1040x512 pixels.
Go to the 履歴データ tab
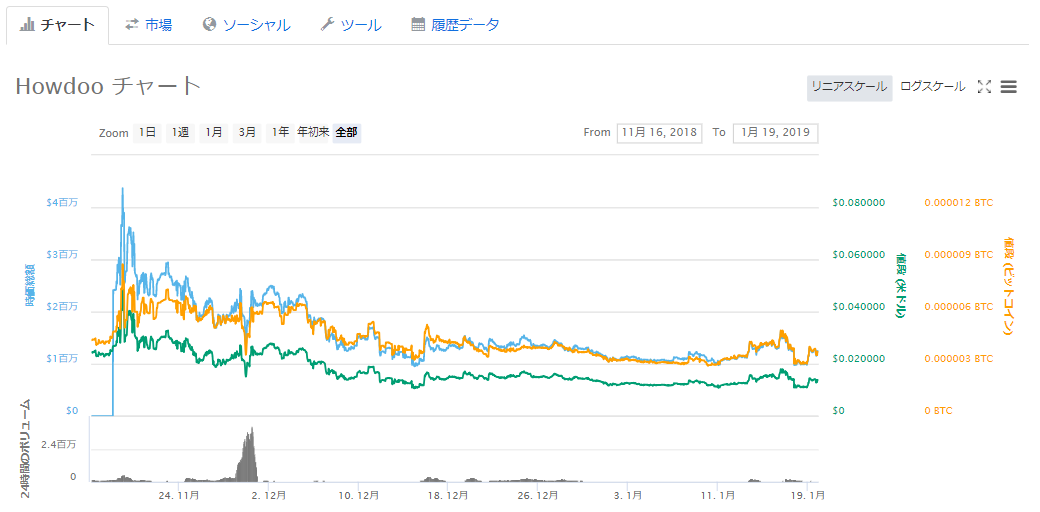[x=455, y=25]
